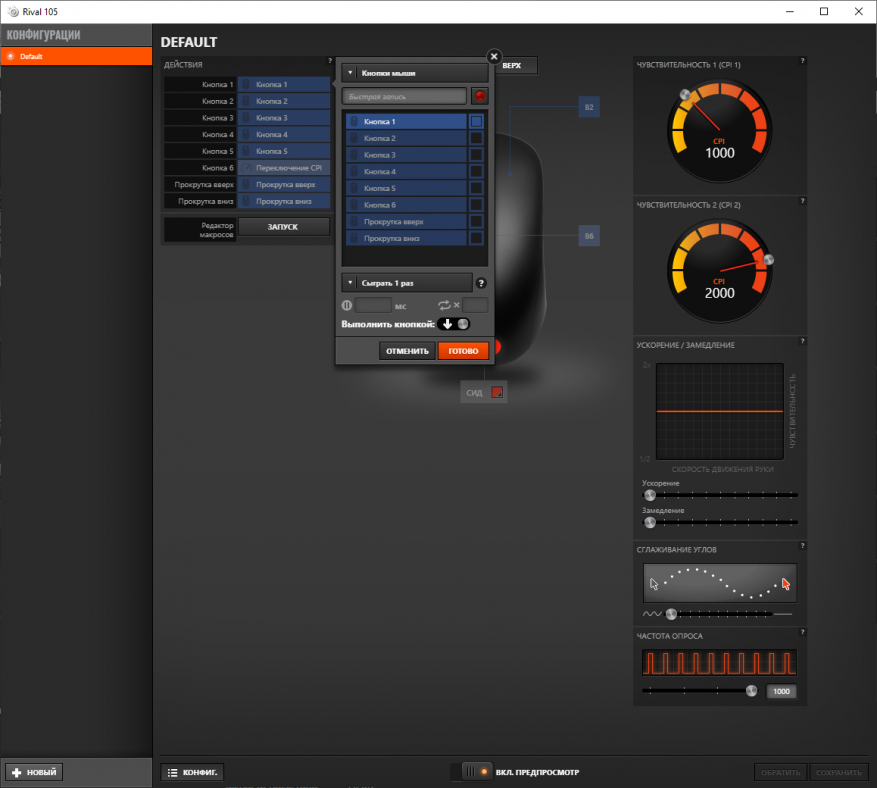Screen dimensions: 877x788
Task: Click the B2 button marker on mouse
Action: [x=589, y=107]
